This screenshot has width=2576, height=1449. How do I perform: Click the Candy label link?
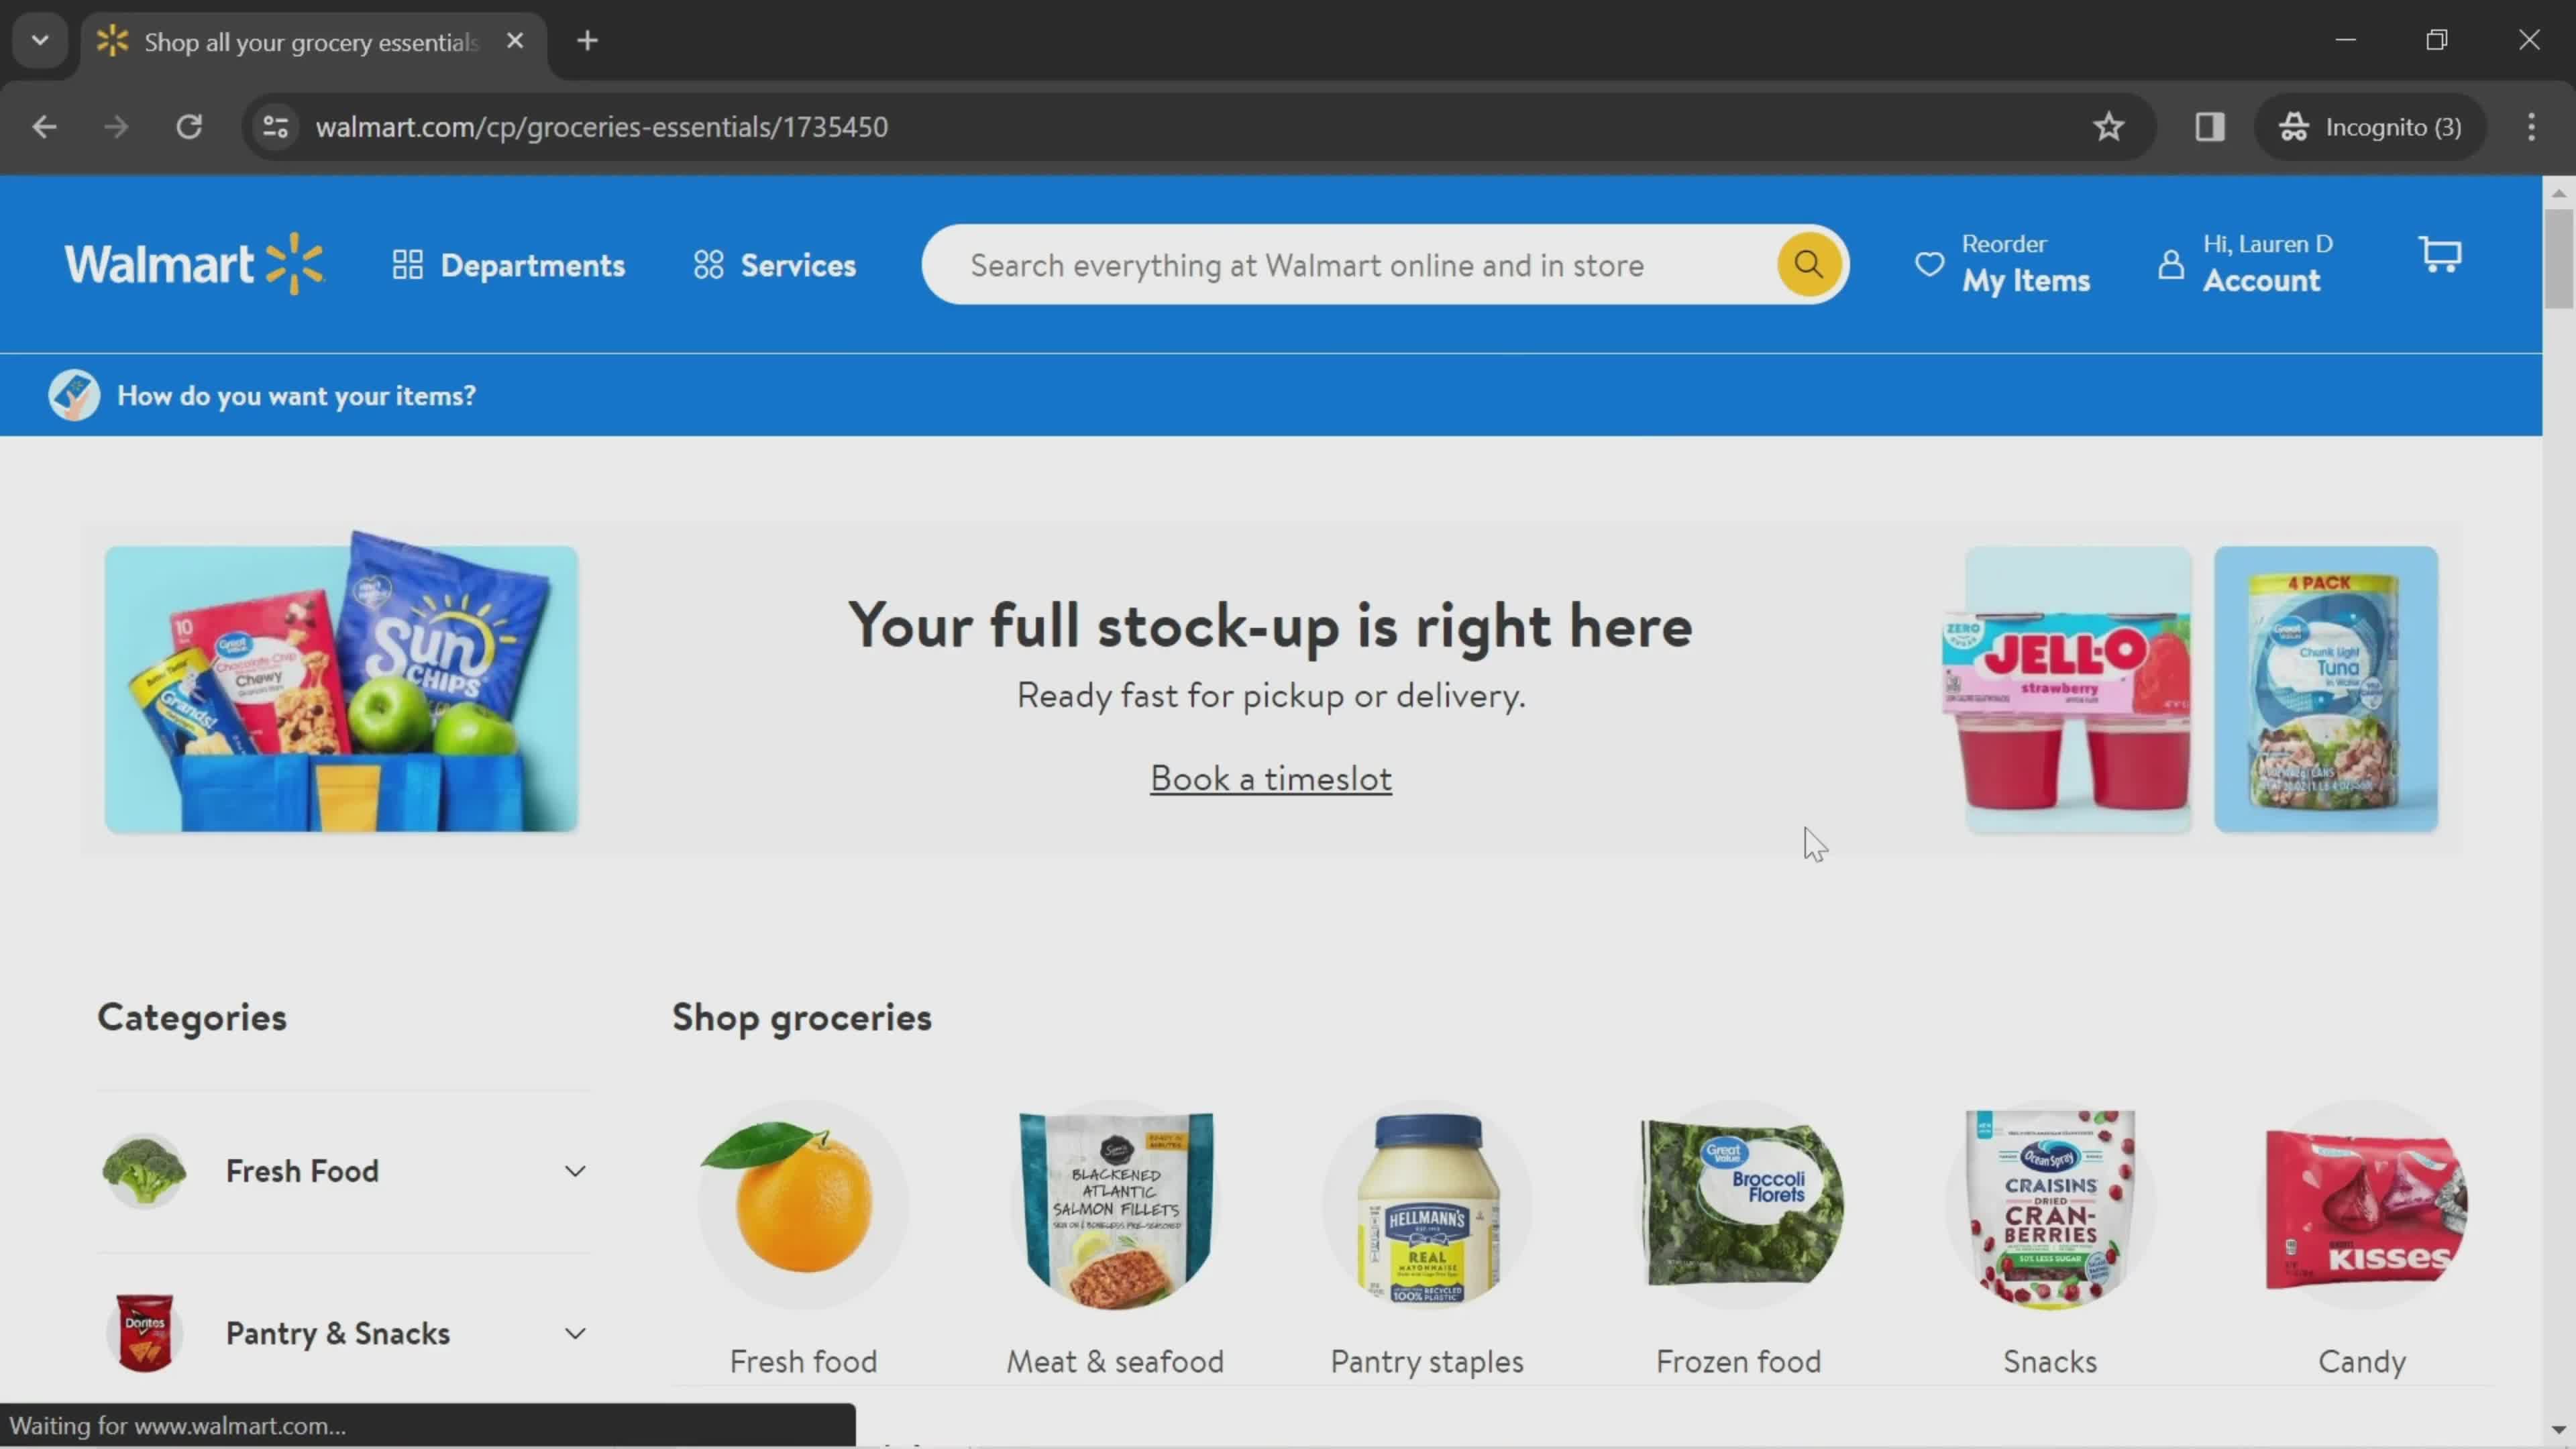coord(2362,1361)
